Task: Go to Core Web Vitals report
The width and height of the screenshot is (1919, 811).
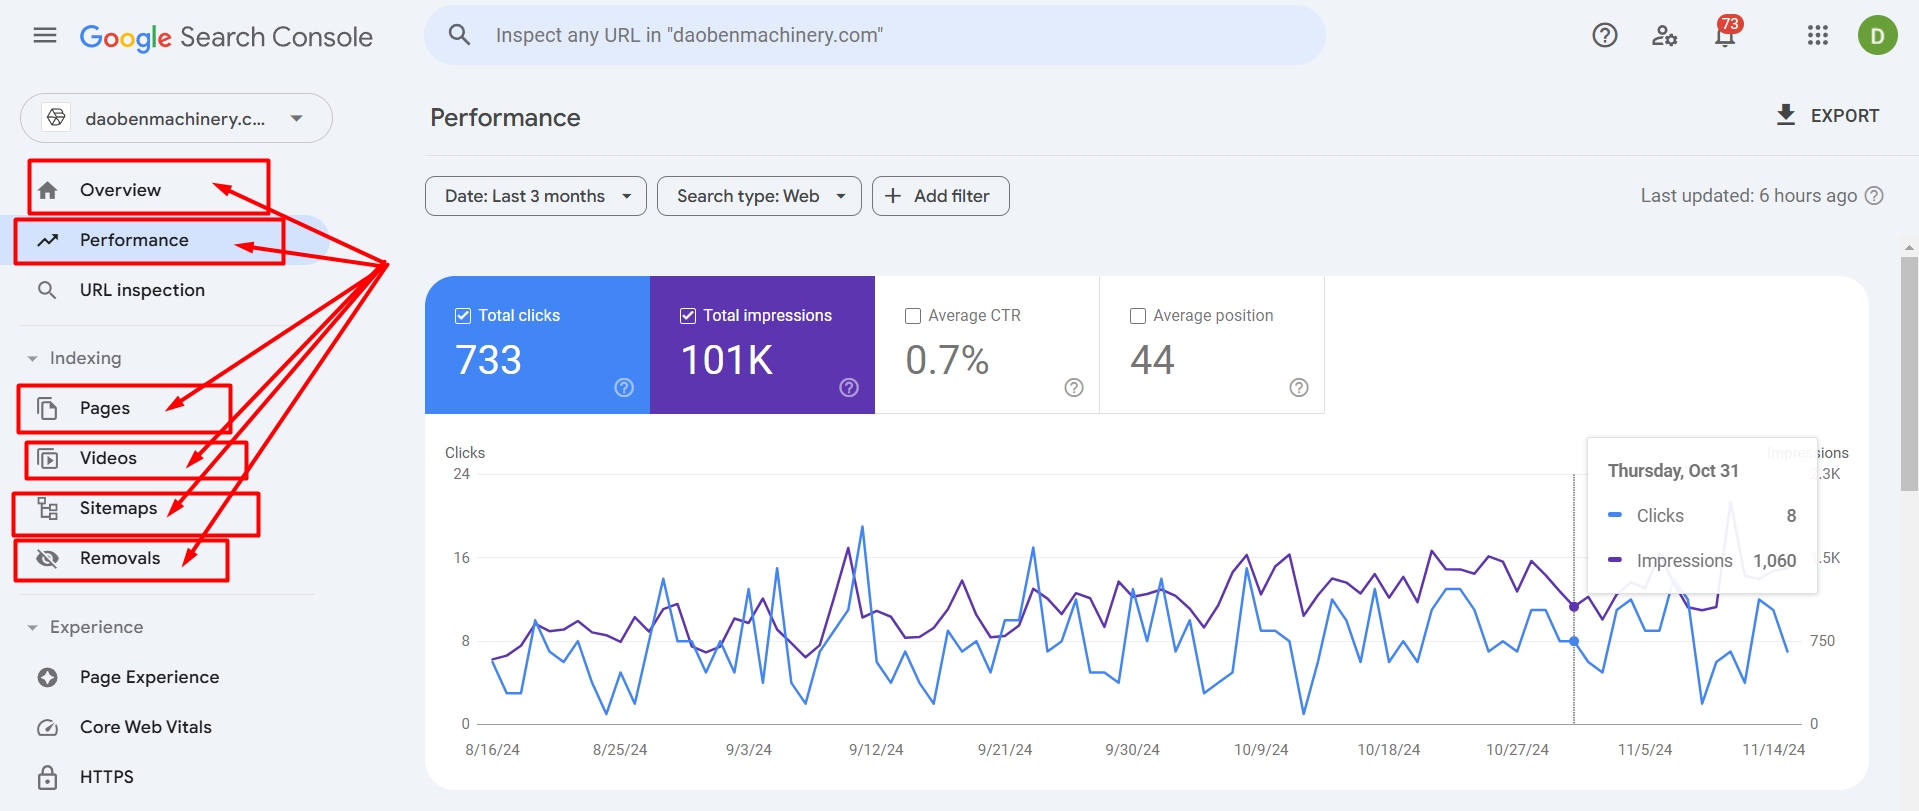Action: pyautogui.click(x=146, y=727)
